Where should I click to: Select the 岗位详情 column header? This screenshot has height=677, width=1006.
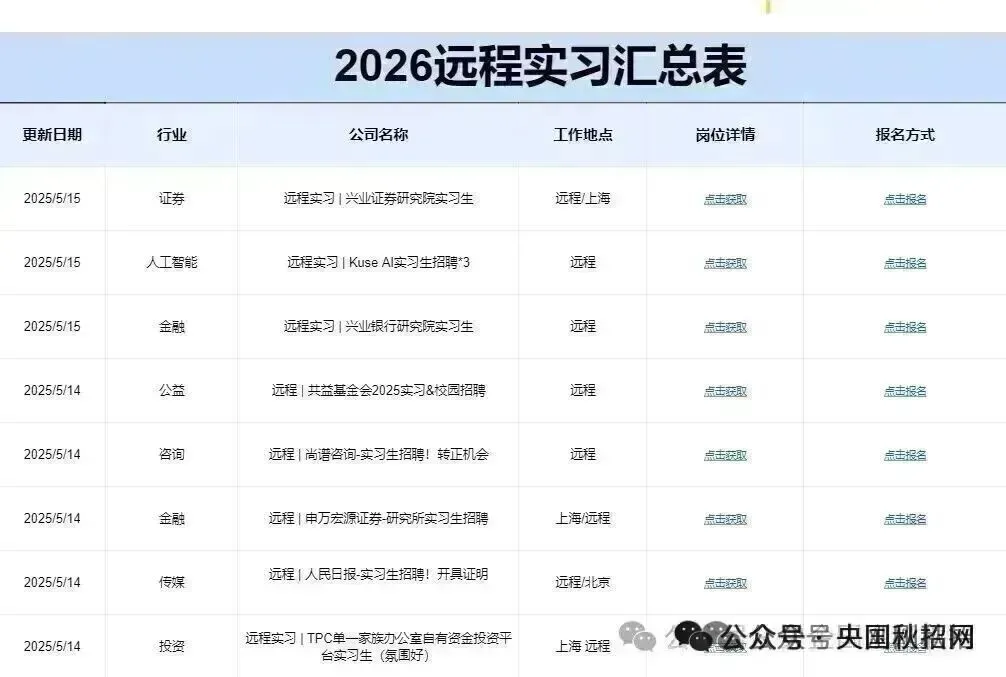(725, 135)
